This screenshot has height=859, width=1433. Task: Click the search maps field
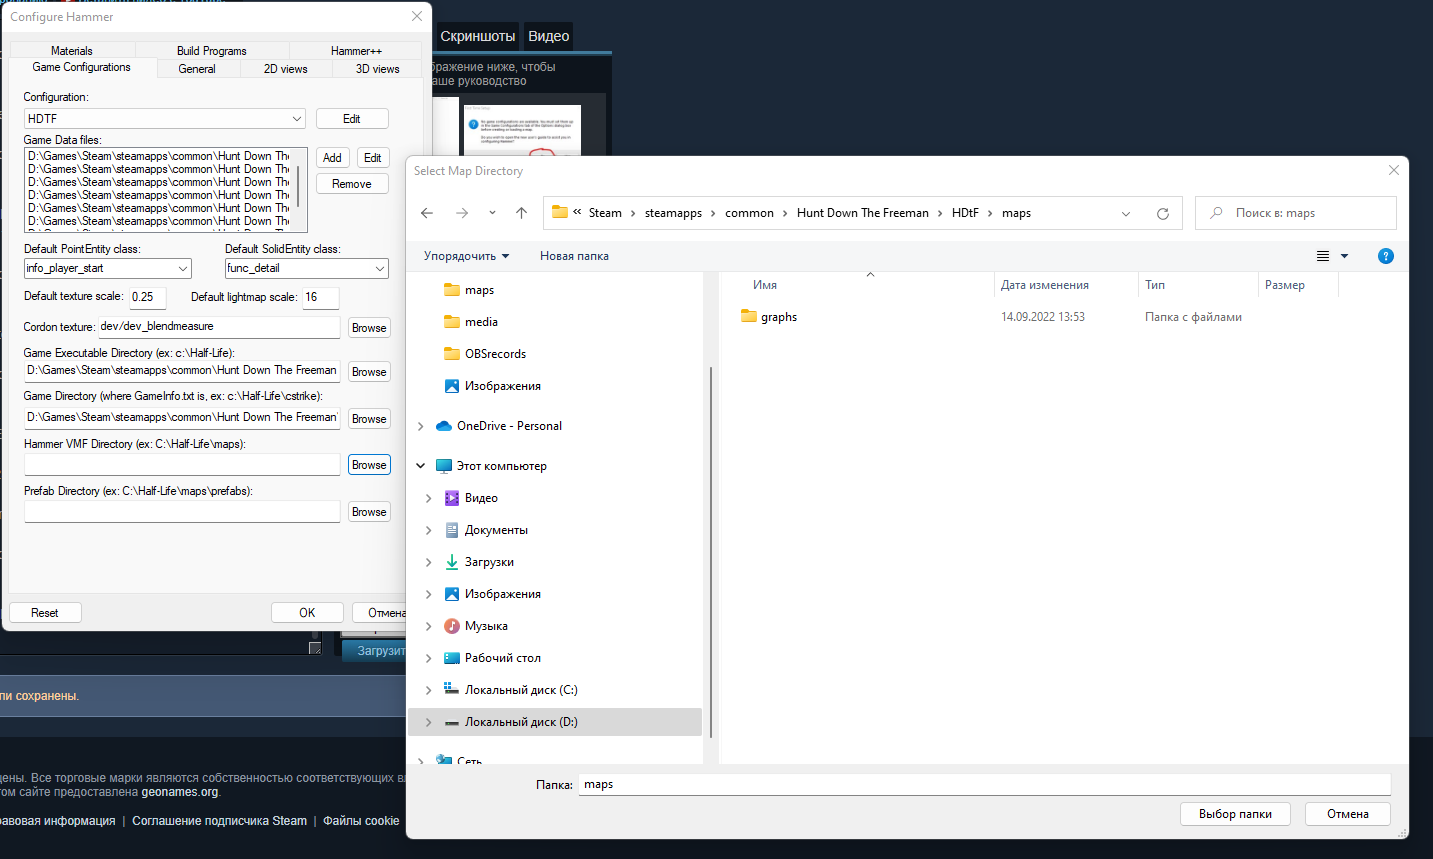tap(1295, 213)
